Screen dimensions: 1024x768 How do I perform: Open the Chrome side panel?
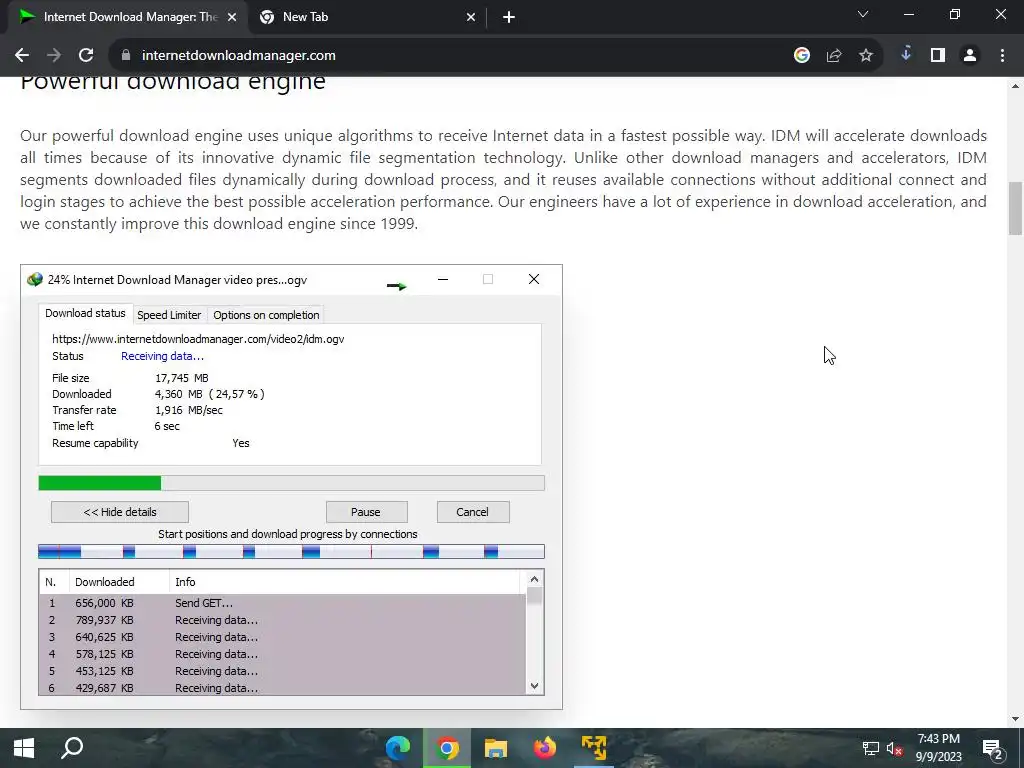[x=938, y=56]
